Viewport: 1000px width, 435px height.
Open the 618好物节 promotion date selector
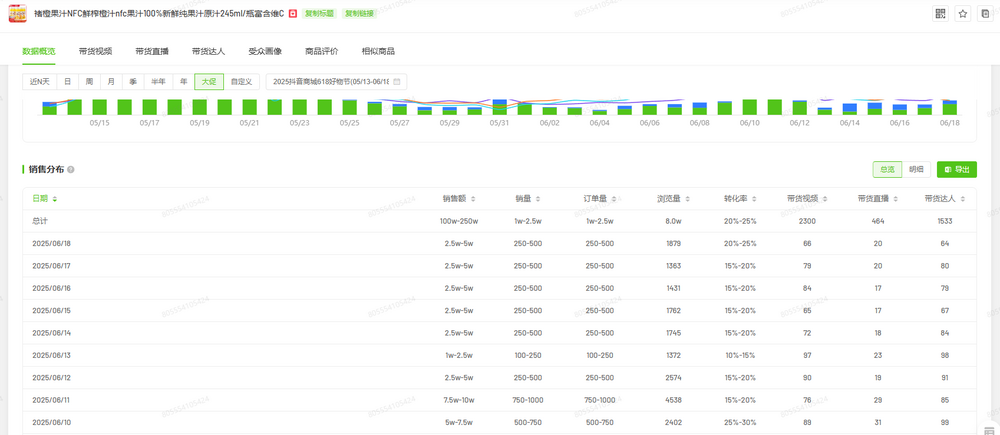(331, 82)
